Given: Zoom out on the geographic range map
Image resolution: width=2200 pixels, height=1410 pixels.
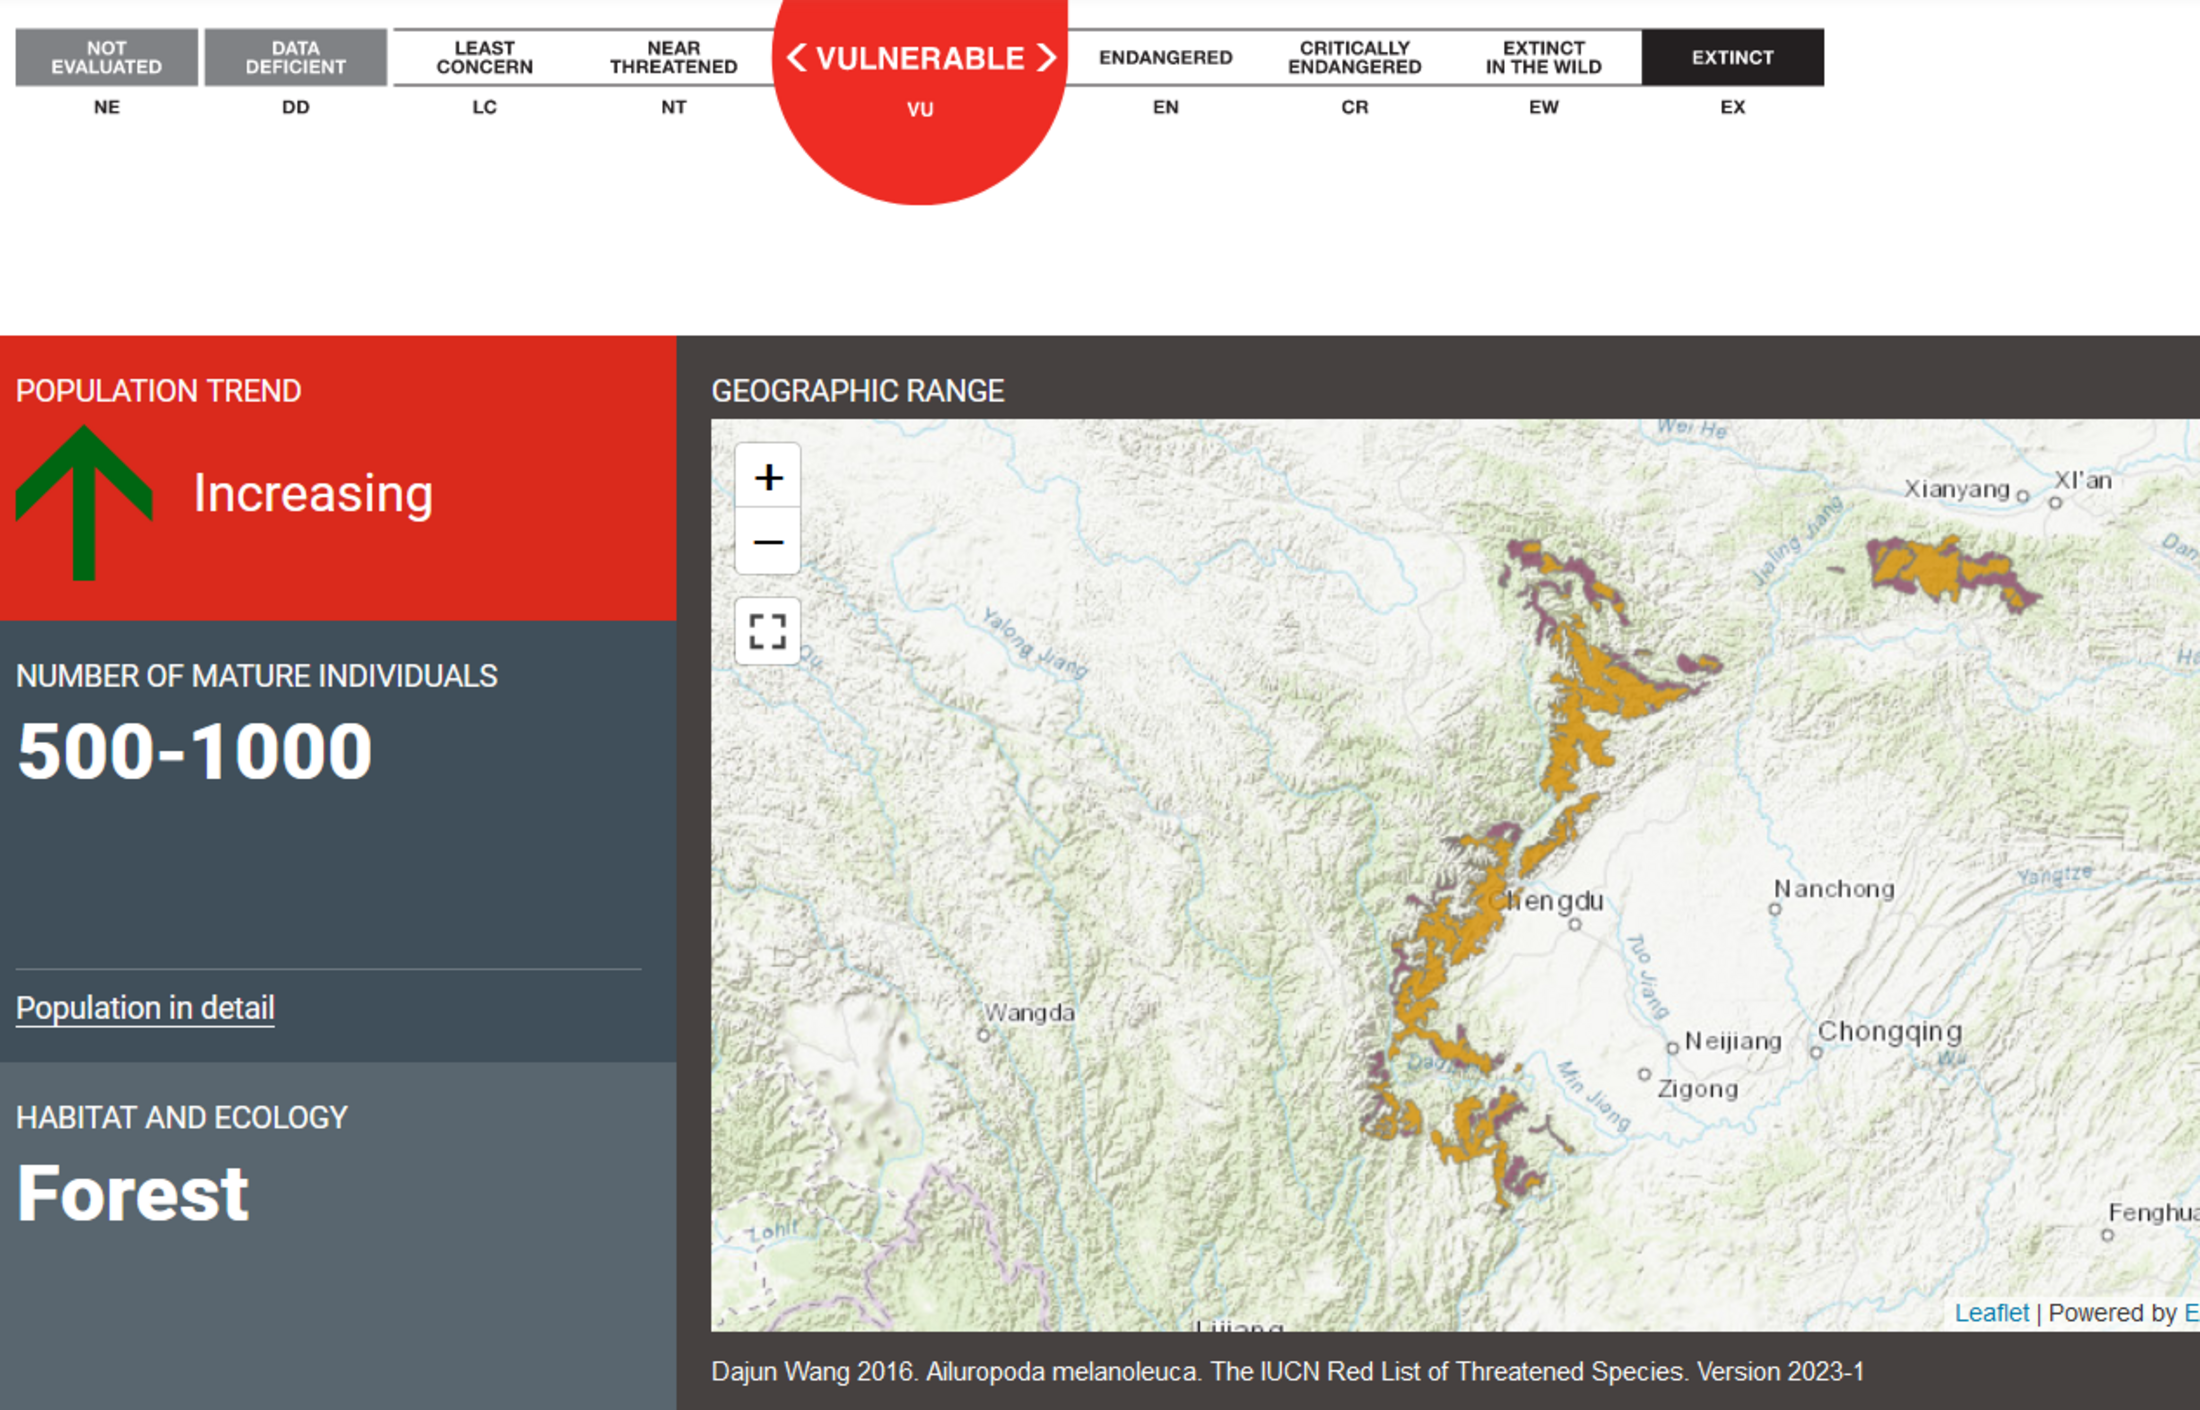Looking at the screenshot, I should tap(767, 542).
